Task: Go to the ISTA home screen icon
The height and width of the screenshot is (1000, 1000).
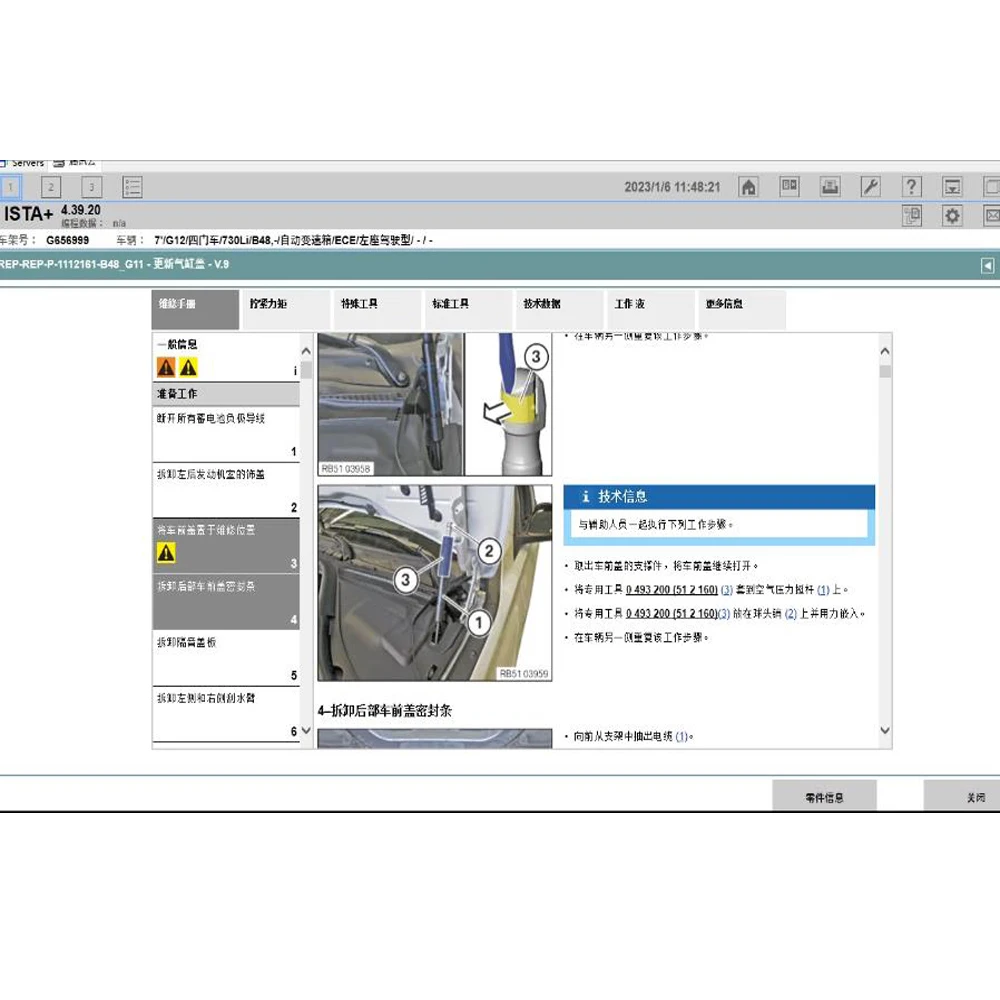Action: pyautogui.click(x=748, y=187)
